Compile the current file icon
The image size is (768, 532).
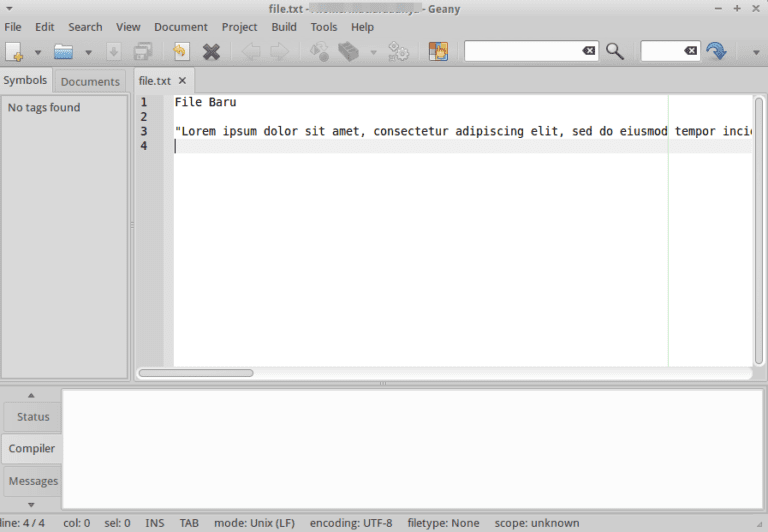tap(319, 51)
